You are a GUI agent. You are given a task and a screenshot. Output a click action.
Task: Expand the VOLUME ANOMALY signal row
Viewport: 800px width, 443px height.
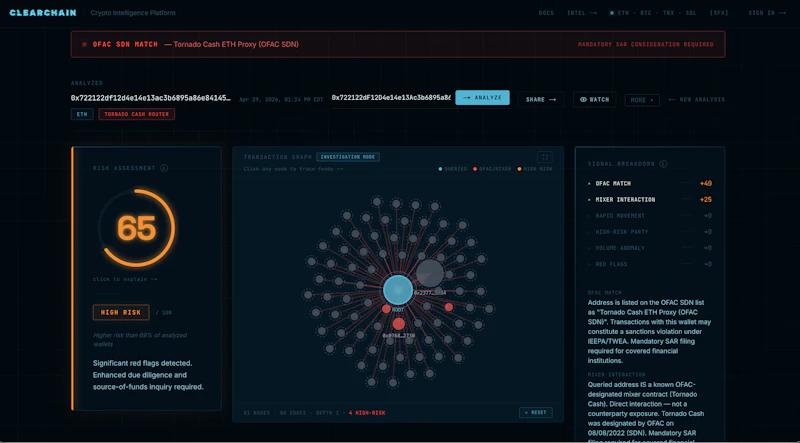click(650, 248)
